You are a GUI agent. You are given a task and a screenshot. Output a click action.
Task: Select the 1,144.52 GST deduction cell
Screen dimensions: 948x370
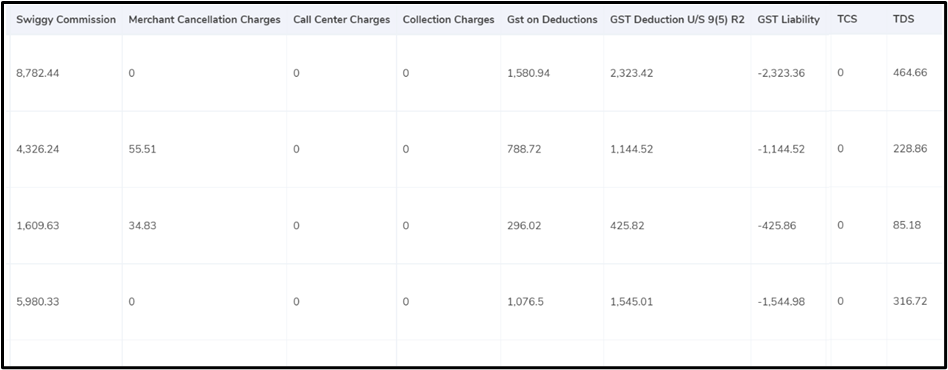click(632, 149)
